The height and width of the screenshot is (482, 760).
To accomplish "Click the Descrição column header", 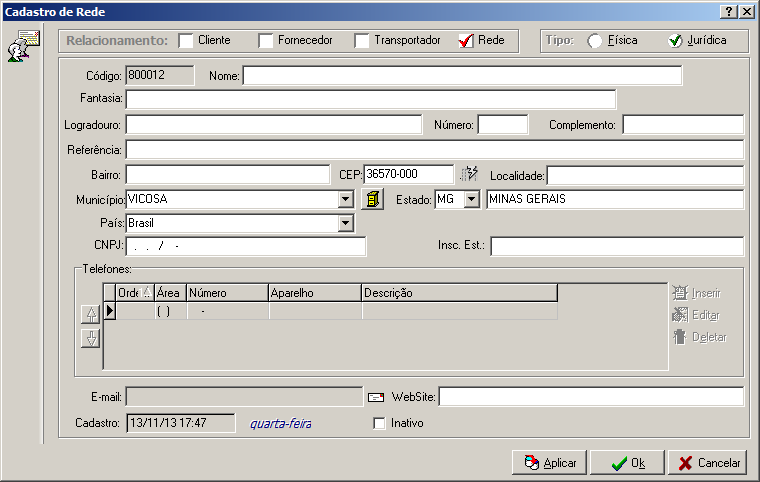I will pos(458,293).
